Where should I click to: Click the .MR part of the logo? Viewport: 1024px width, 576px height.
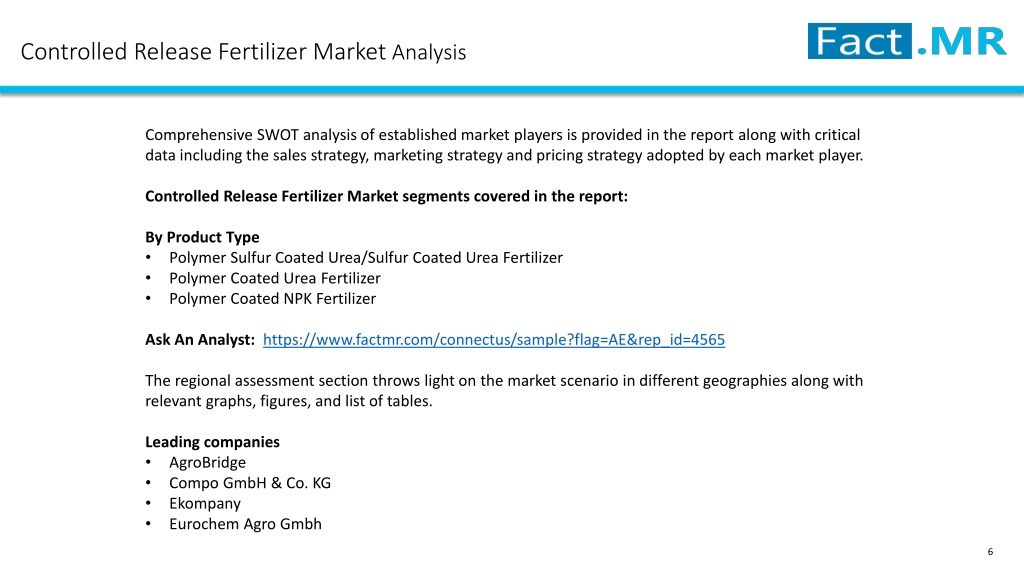[x=961, y=41]
